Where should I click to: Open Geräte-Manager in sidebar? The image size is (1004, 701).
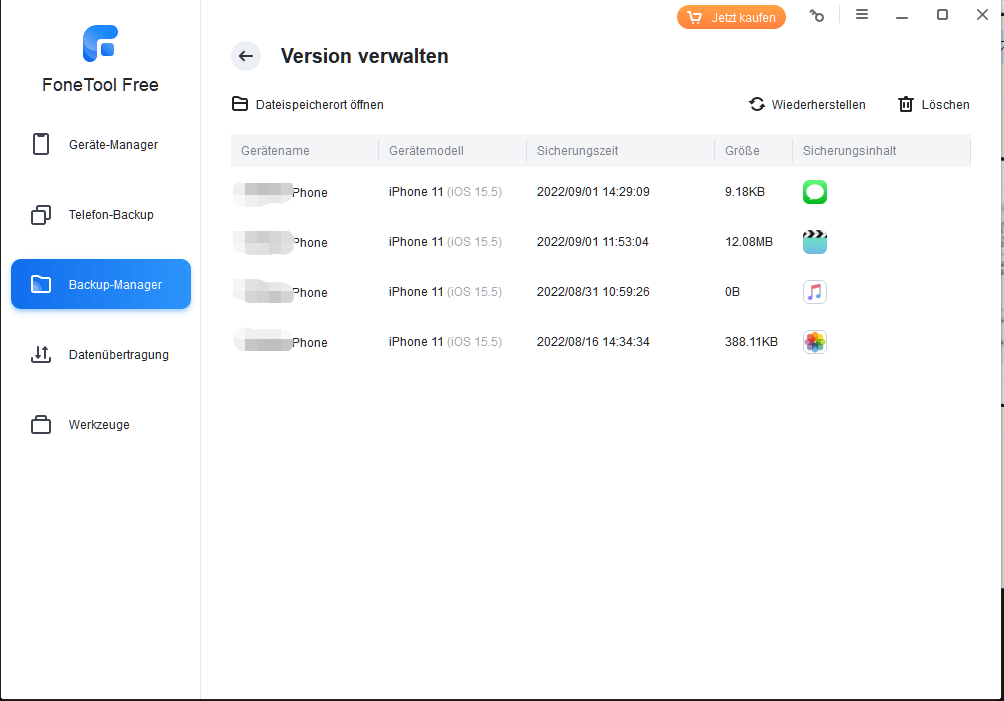(101, 145)
